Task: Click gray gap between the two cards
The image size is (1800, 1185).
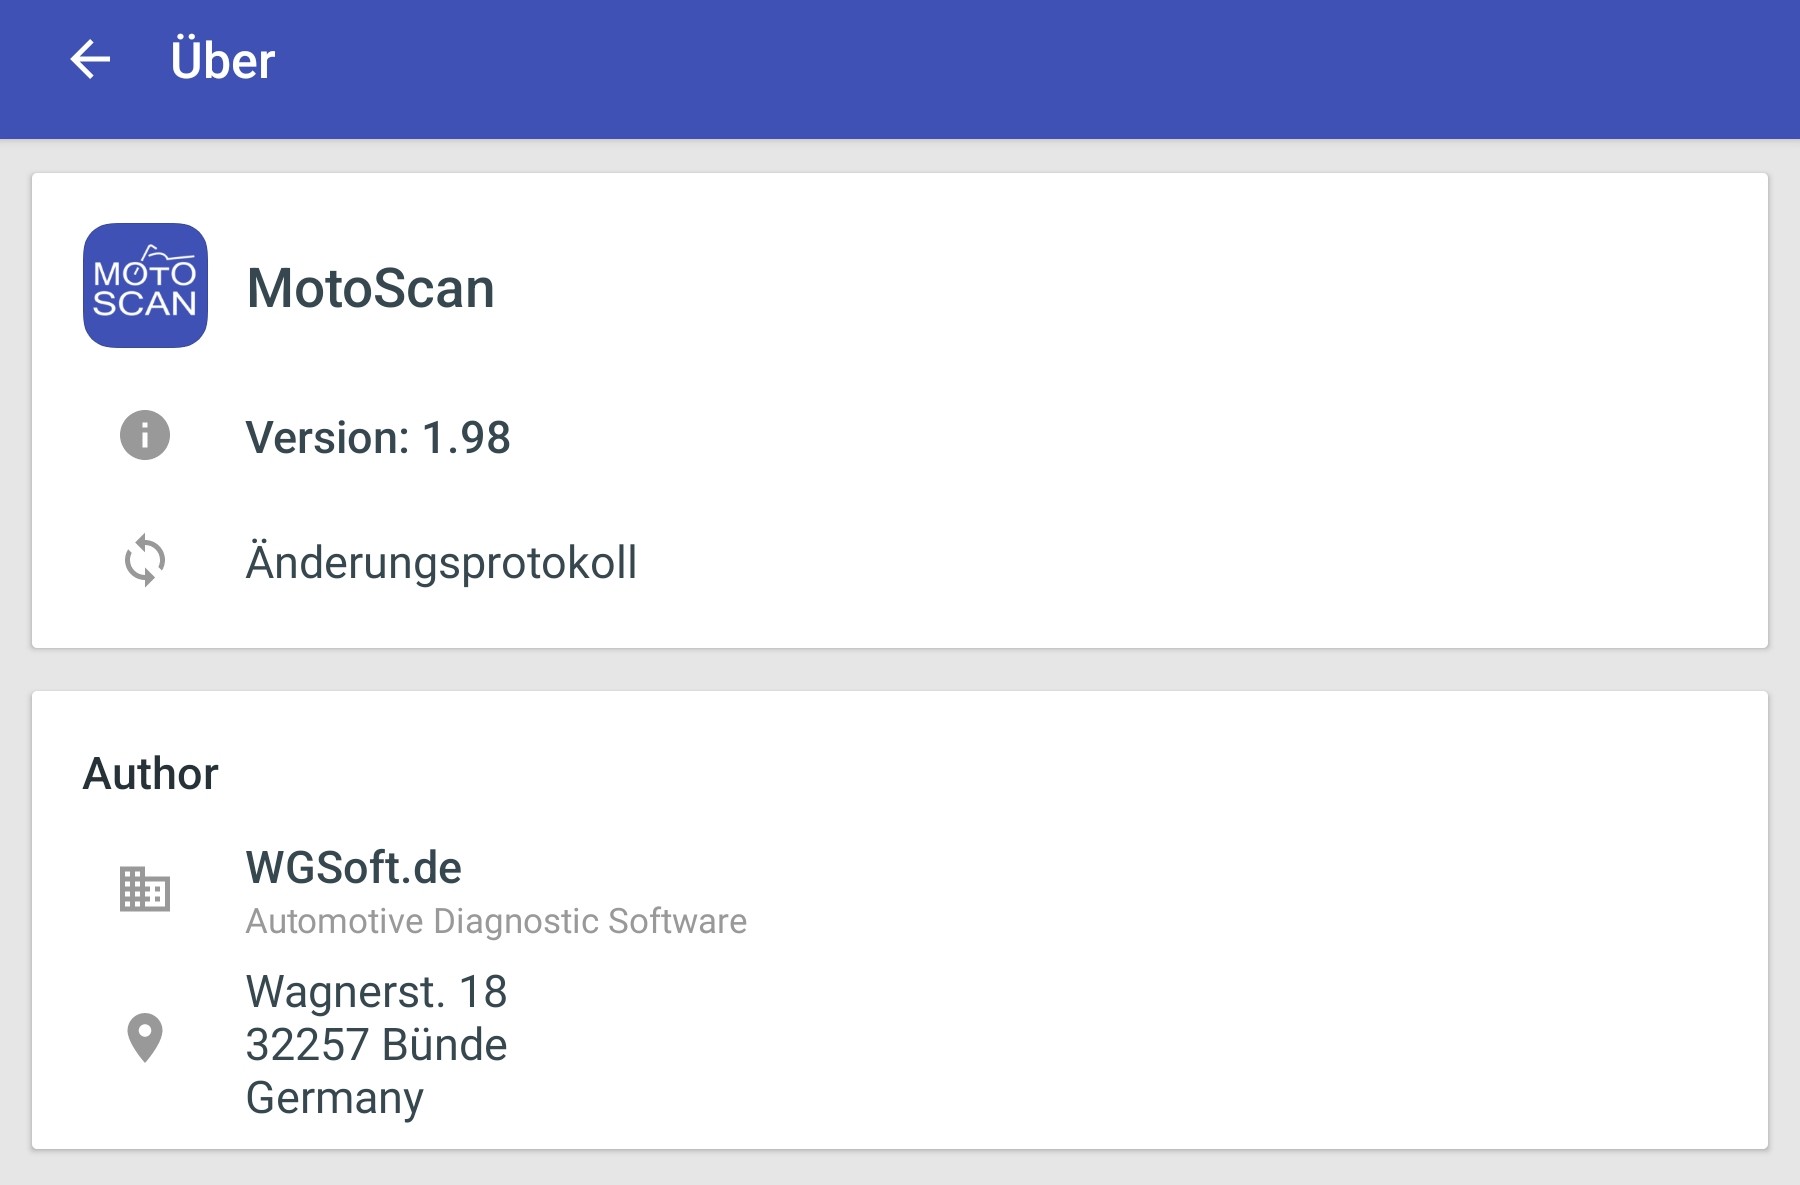Action: click(x=900, y=670)
